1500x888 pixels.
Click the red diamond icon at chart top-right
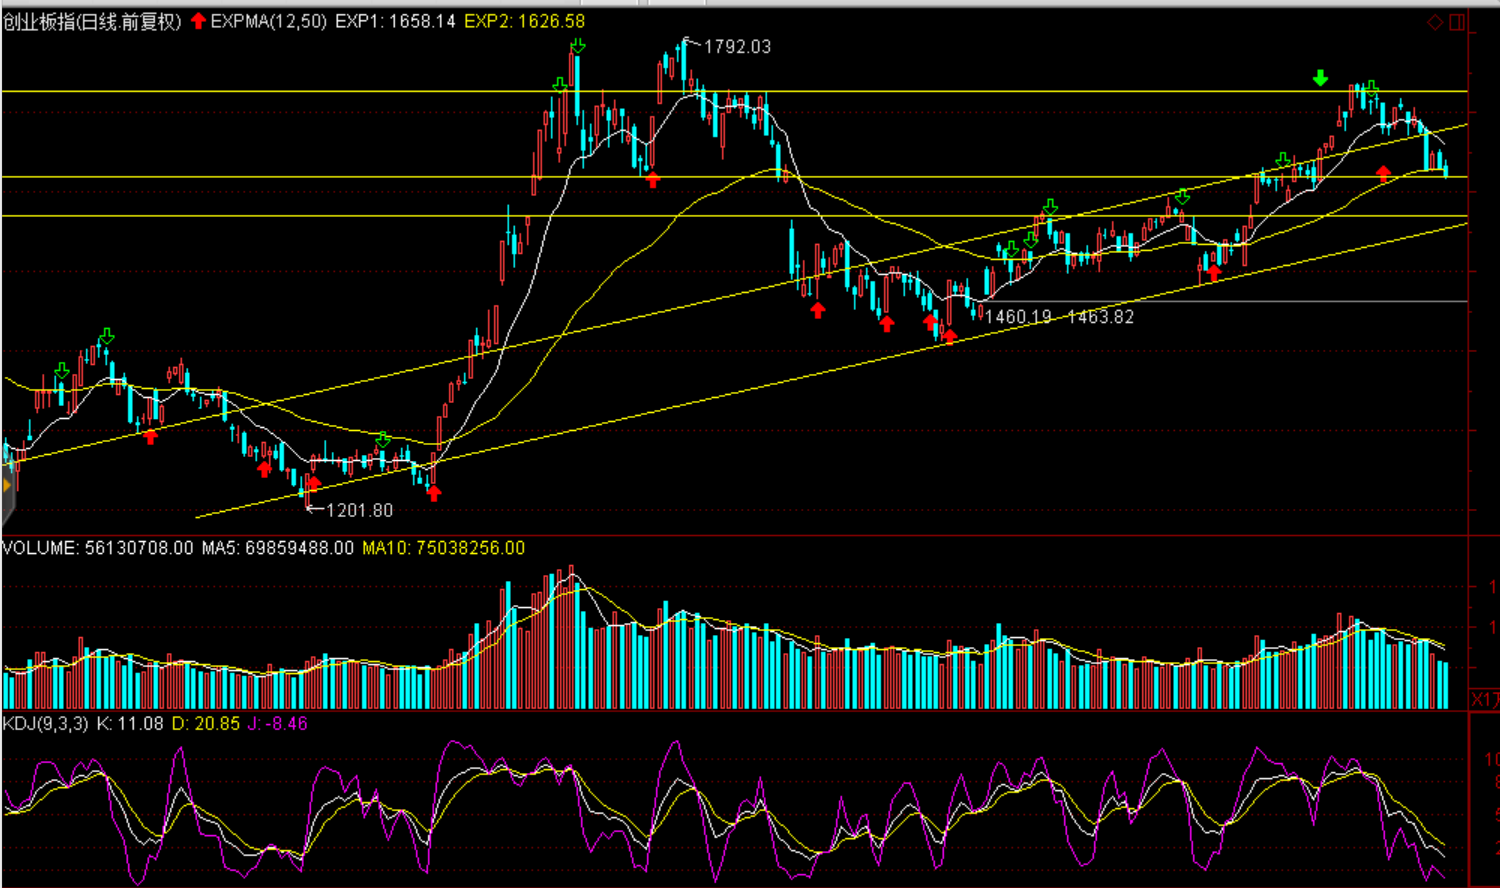tap(1435, 22)
